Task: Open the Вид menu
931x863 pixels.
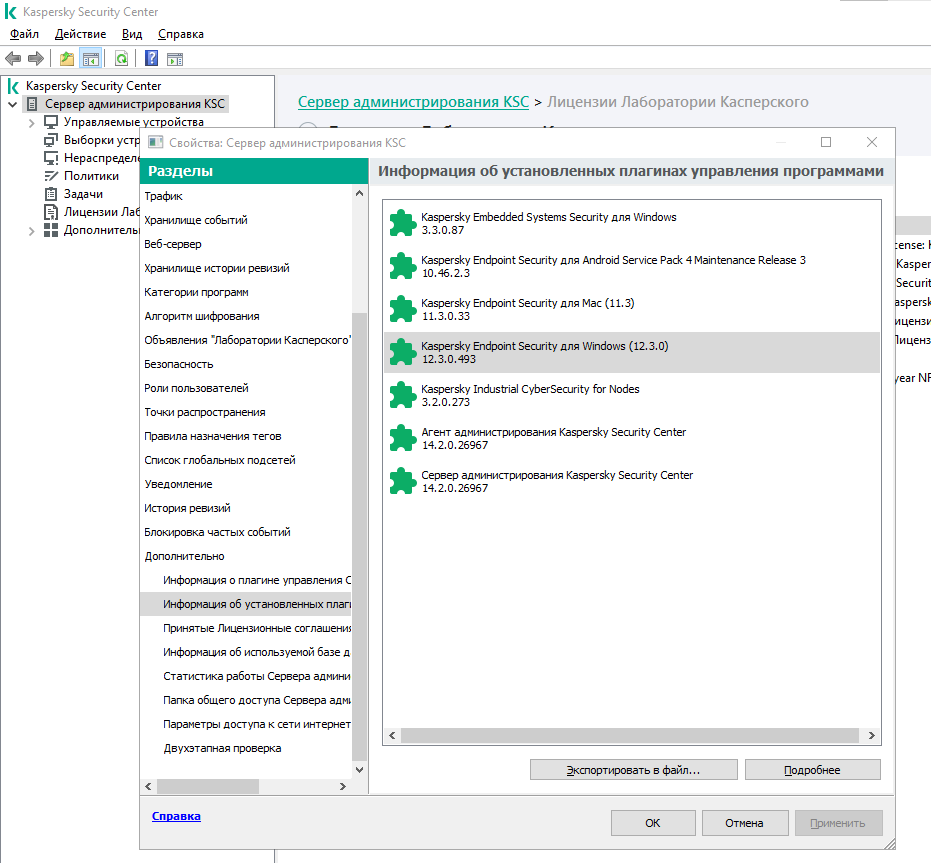Action: tap(132, 34)
